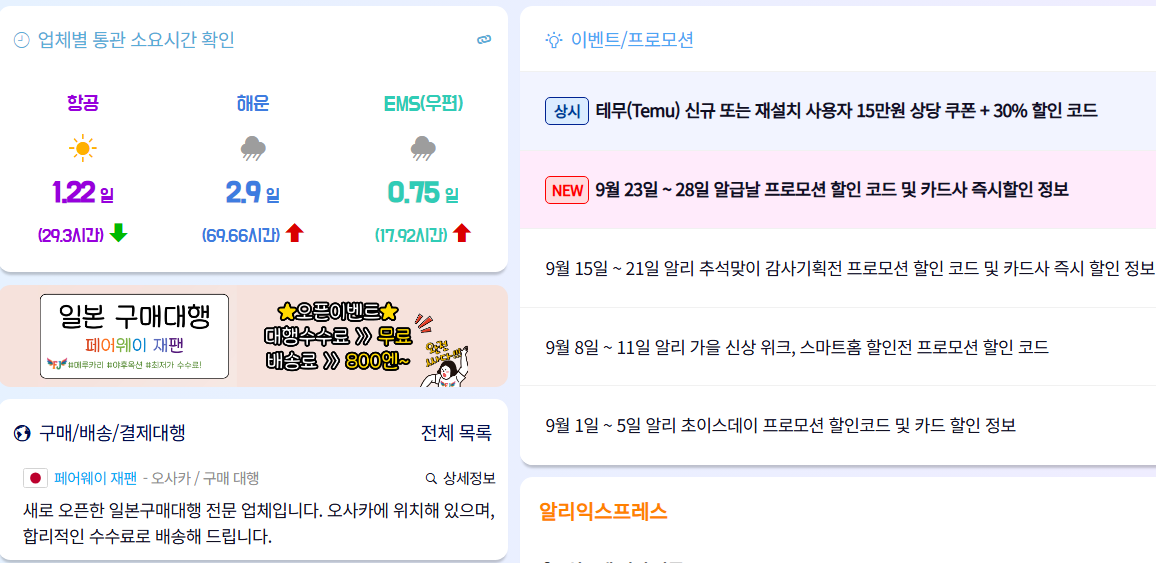Open 상세정보 with the magnifier icon
Screen dimensions: 1156x563
[461, 478]
